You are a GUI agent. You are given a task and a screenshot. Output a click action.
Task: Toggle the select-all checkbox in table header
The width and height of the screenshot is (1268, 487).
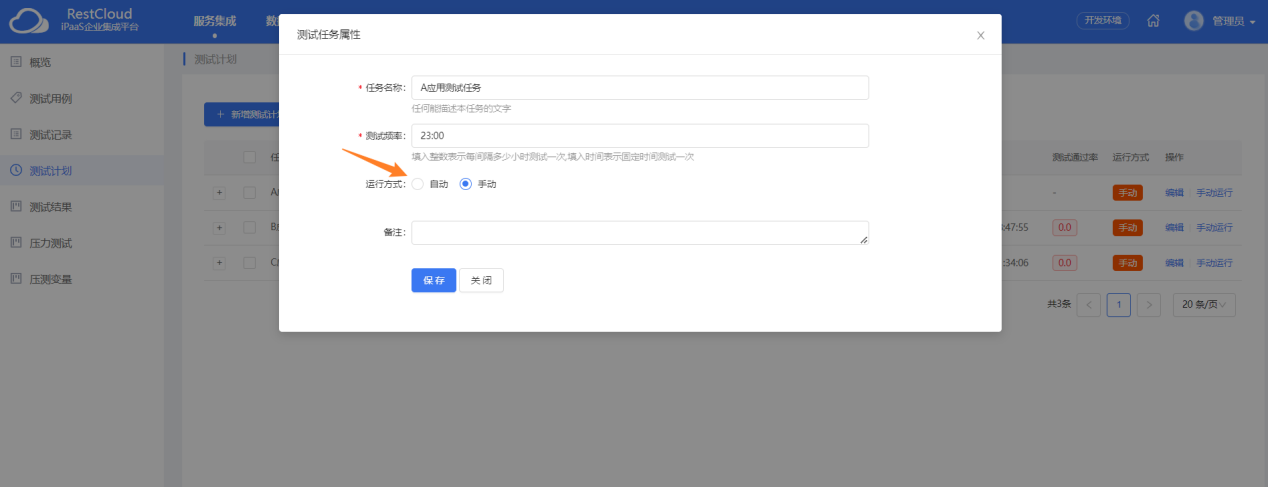tap(250, 157)
